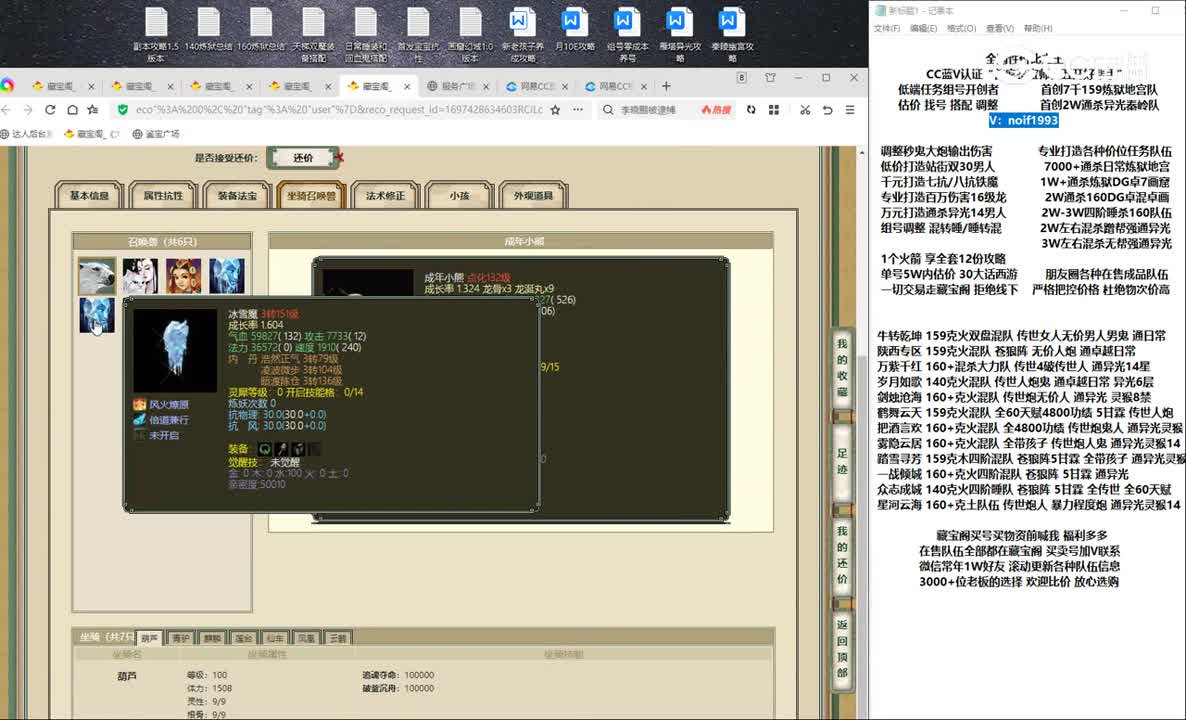Select the 仙车 mount tab

tap(275, 638)
